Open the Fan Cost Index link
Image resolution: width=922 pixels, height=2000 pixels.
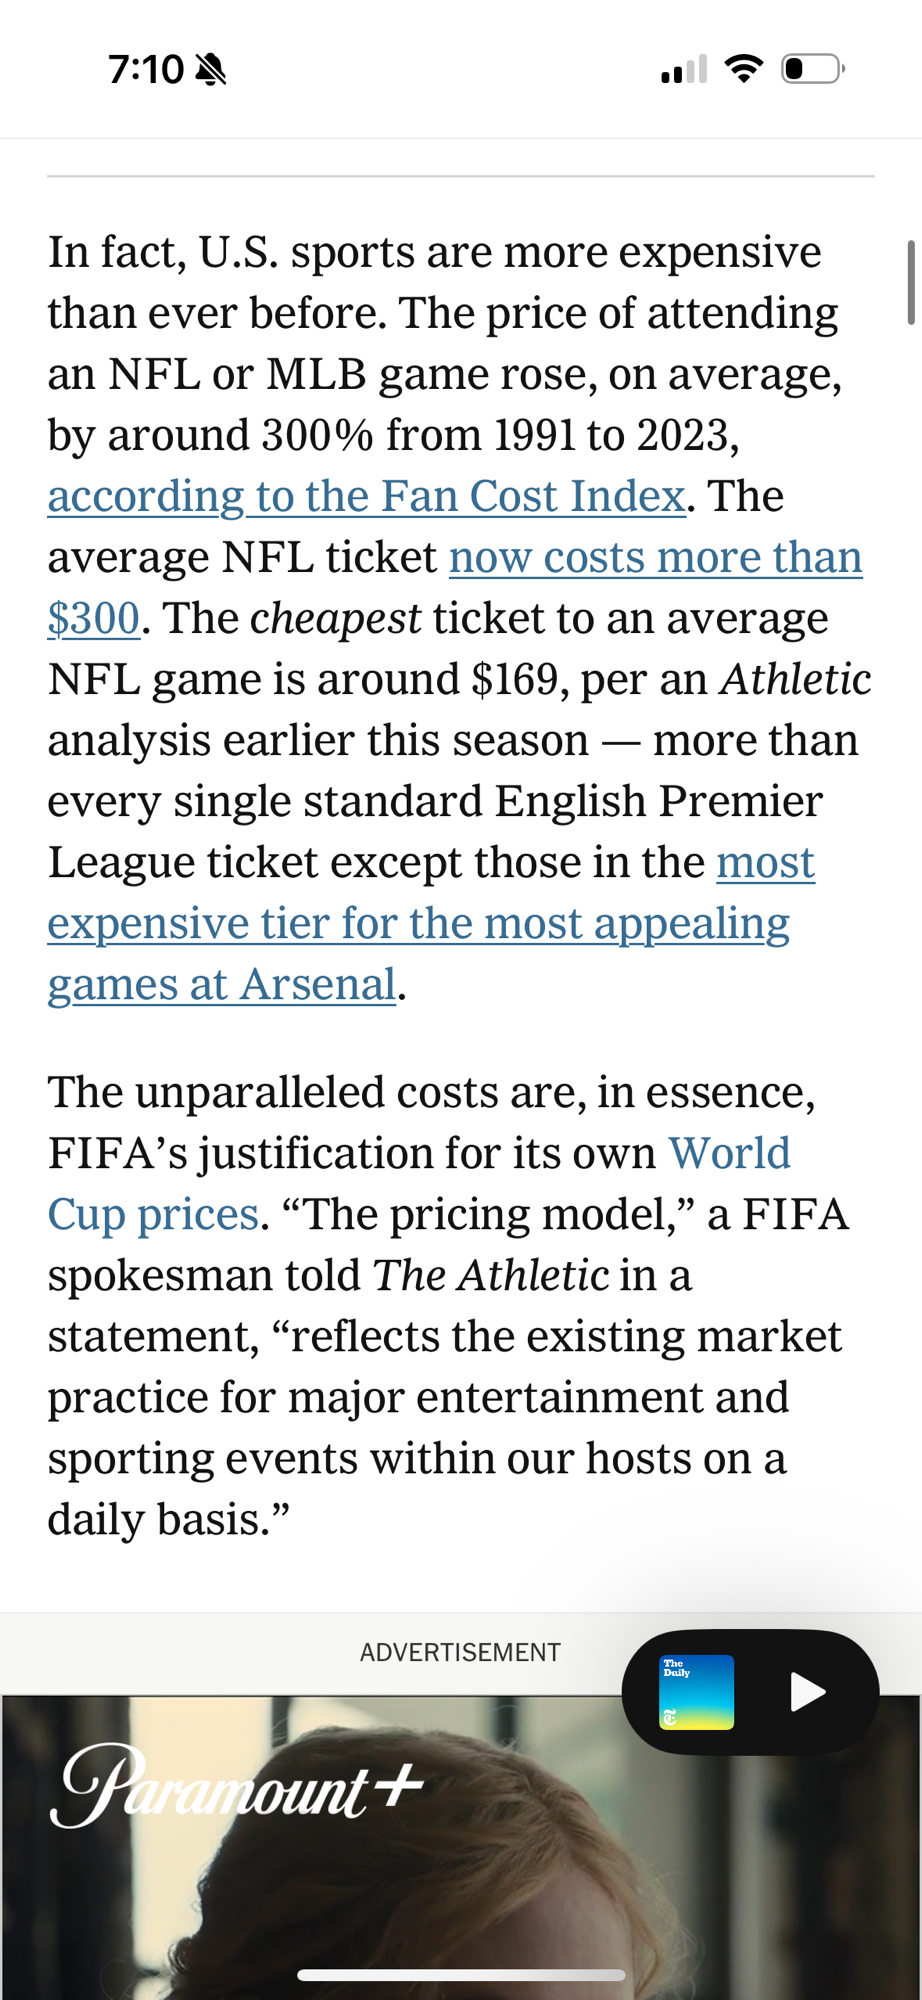click(x=366, y=496)
